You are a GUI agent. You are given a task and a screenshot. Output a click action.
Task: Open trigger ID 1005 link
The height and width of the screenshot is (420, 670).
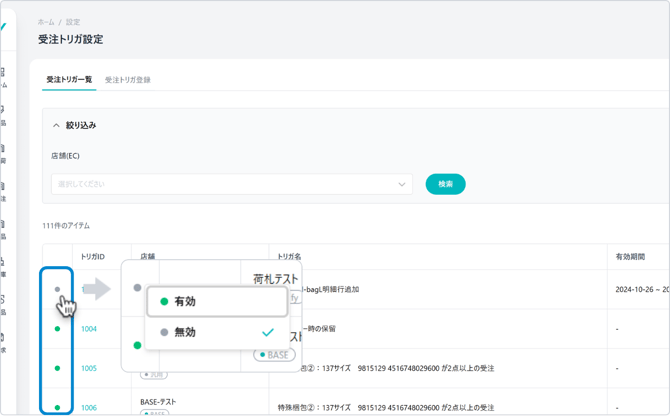[x=89, y=368]
